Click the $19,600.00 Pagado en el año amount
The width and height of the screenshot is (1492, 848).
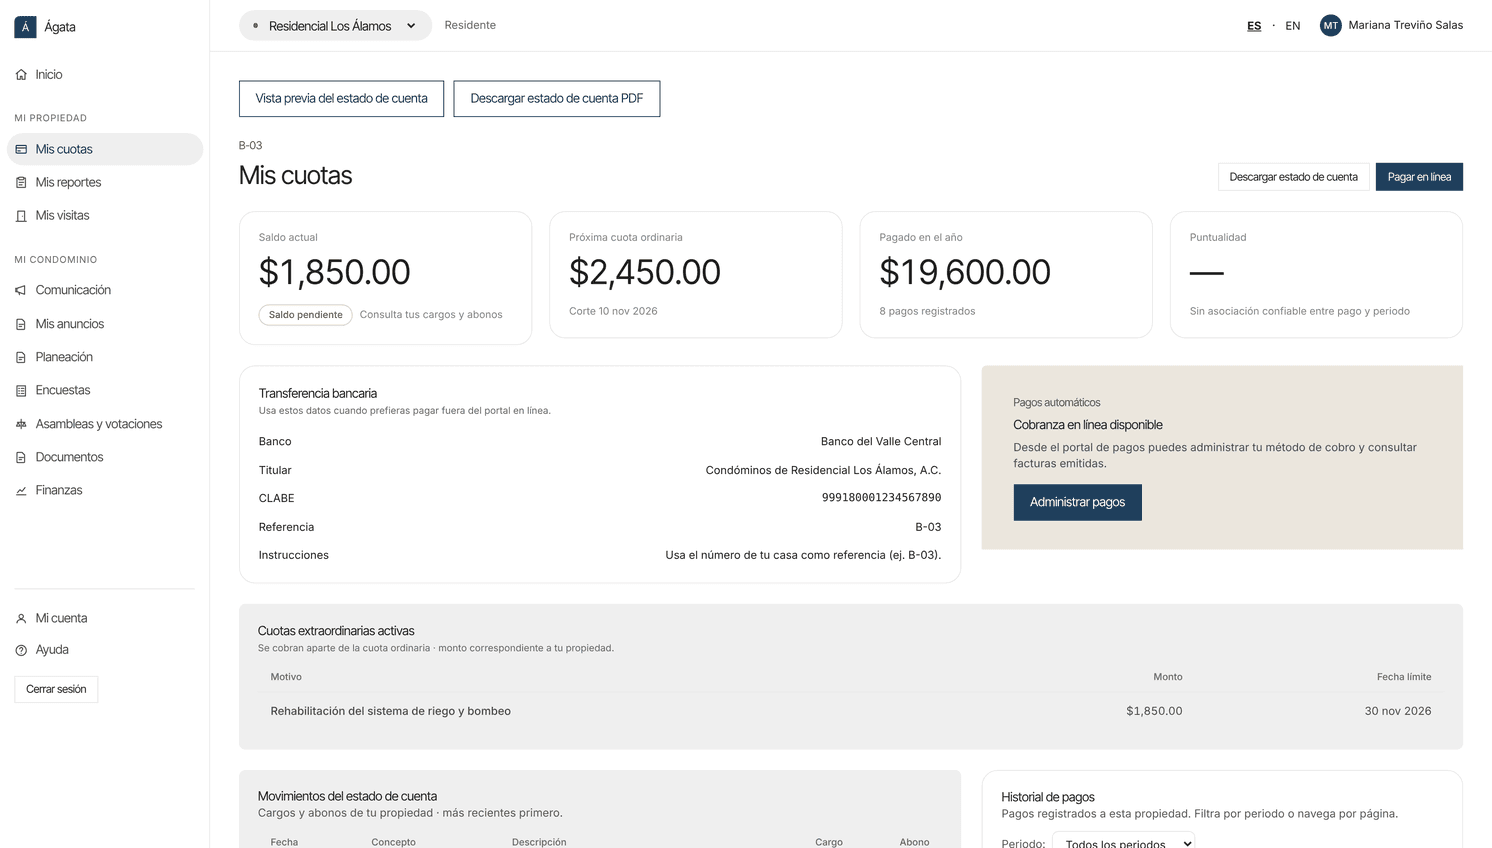point(965,272)
